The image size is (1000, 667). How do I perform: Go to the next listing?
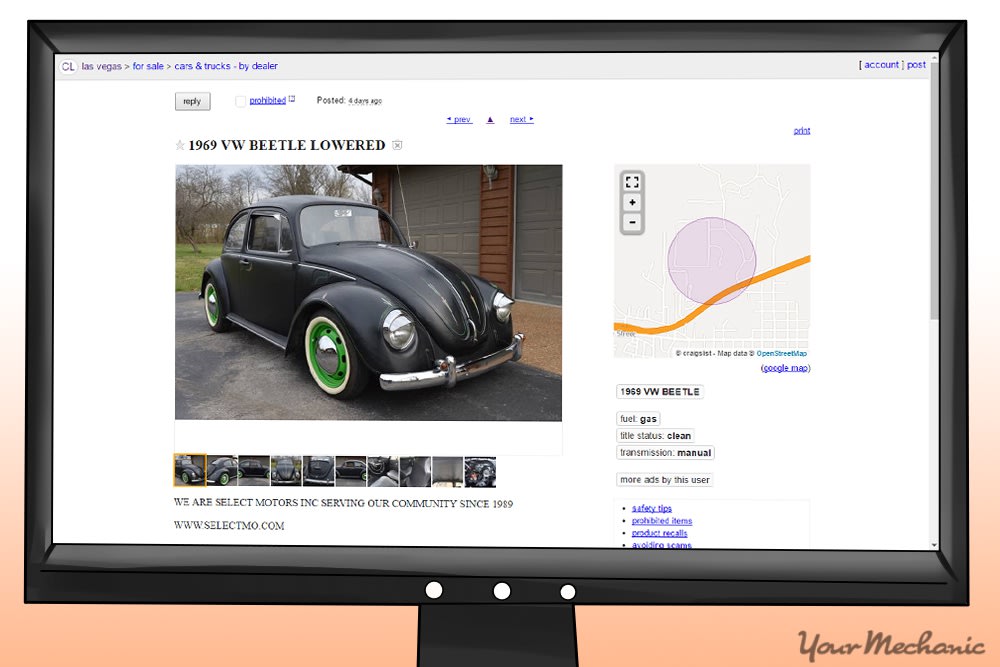[522, 119]
